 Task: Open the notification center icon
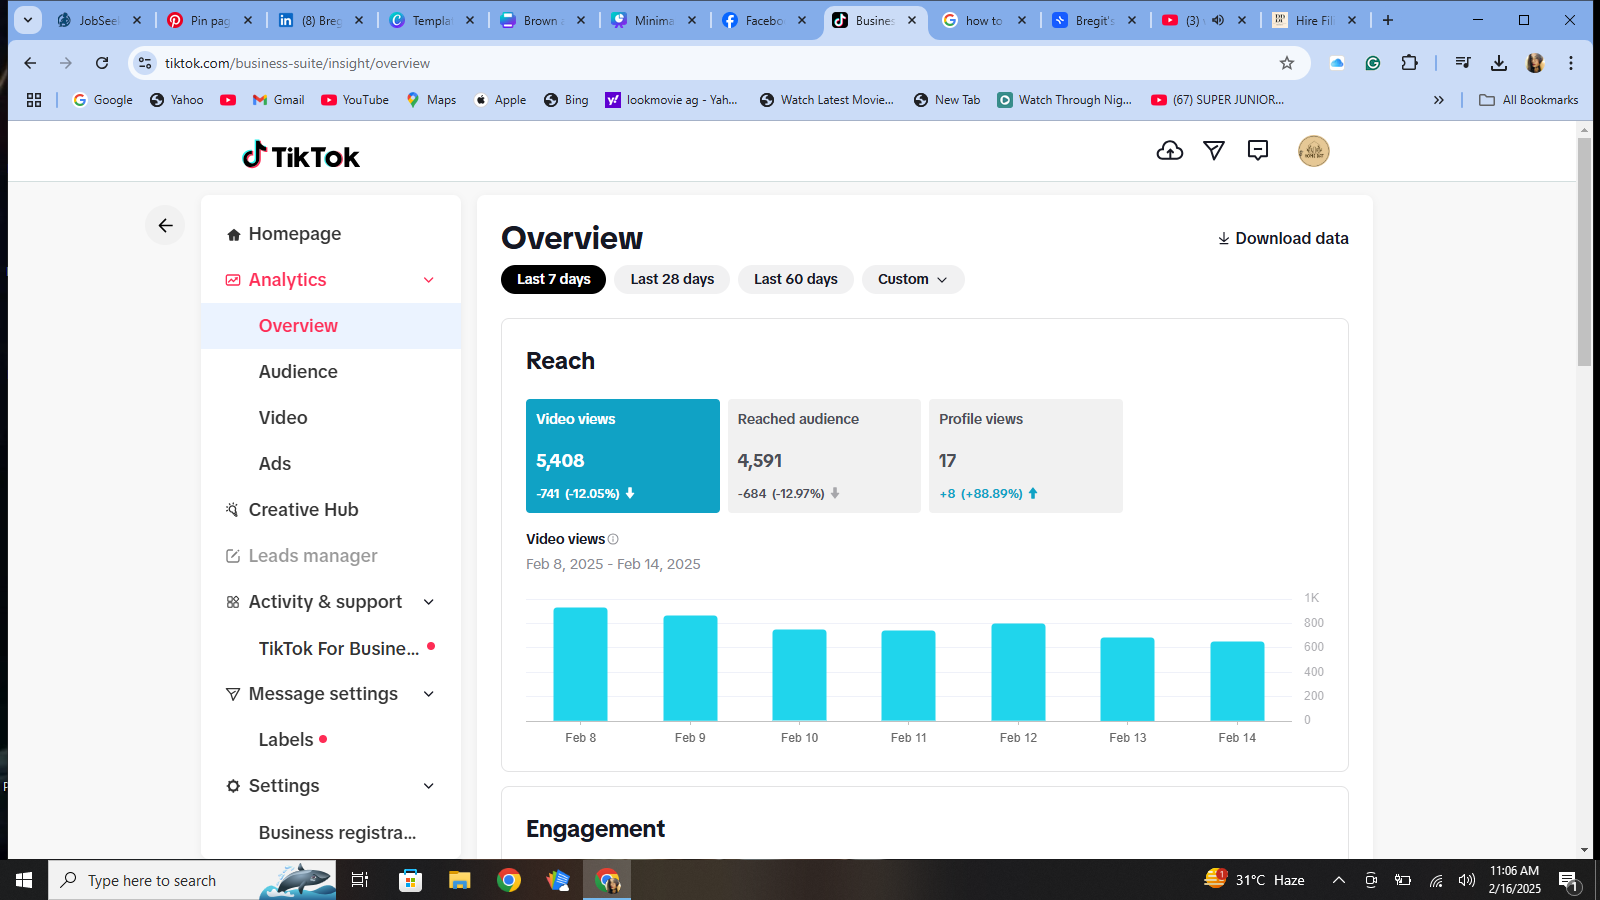click(x=1568, y=881)
